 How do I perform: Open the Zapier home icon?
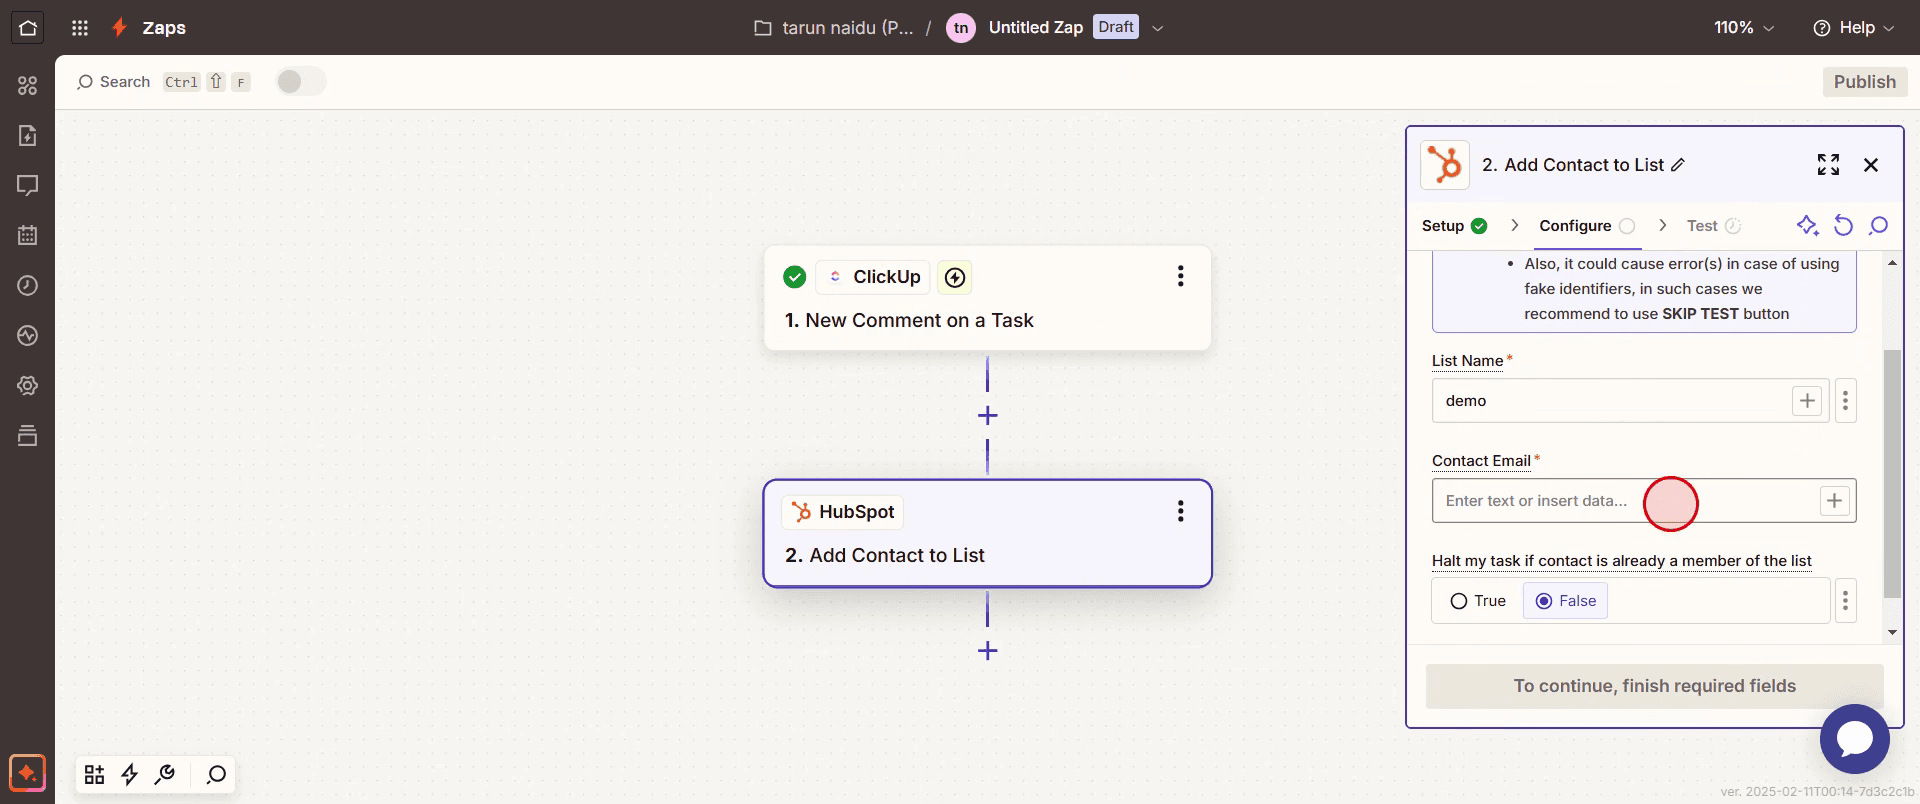coord(28,28)
